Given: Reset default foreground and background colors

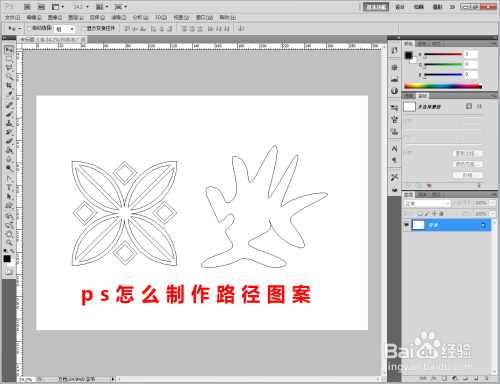Looking at the screenshot, I should click(6, 251).
